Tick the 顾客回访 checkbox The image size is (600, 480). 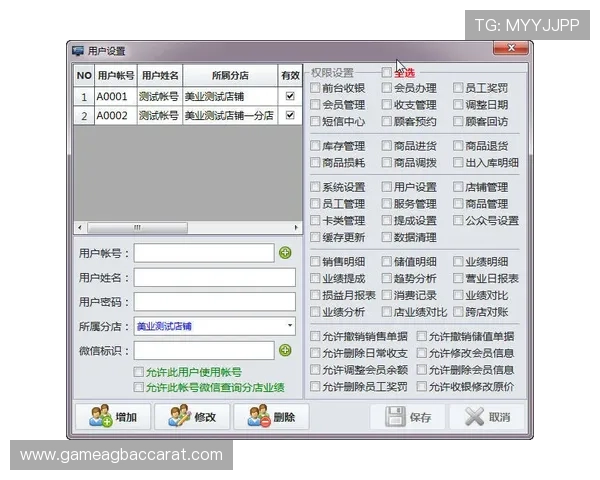pyautogui.click(x=458, y=121)
